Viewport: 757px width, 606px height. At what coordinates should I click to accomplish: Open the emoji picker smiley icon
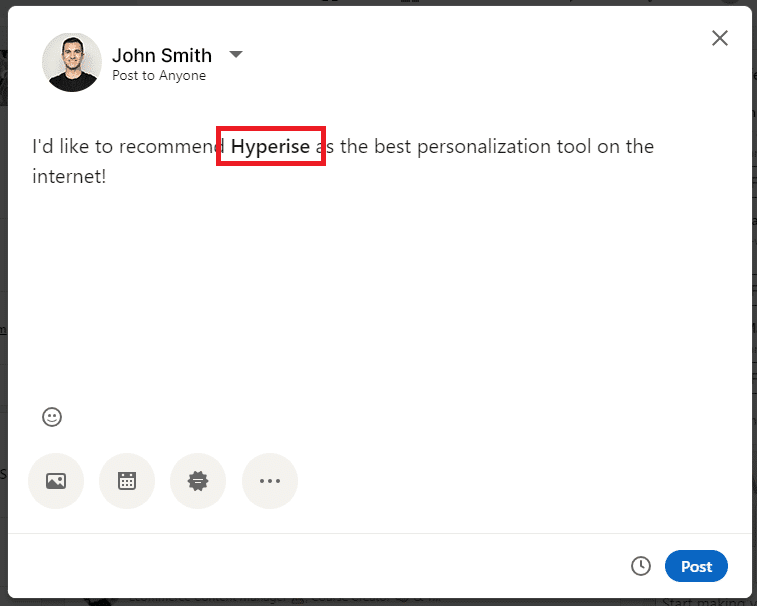[x=52, y=417]
